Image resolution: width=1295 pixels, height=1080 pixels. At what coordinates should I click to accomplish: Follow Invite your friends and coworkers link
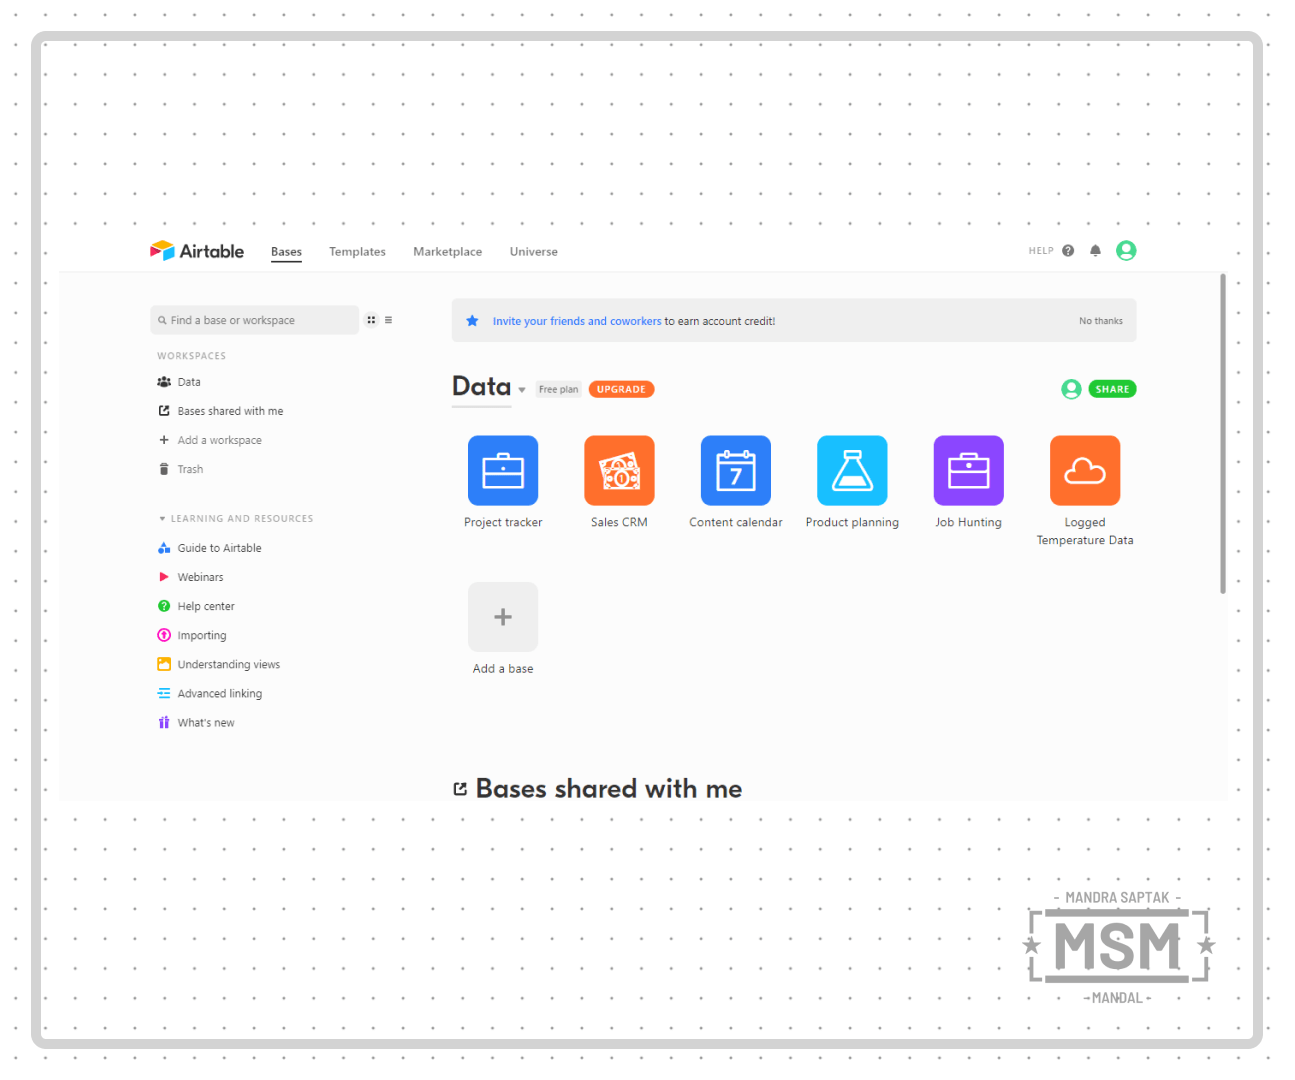click(x=576, y=321)
